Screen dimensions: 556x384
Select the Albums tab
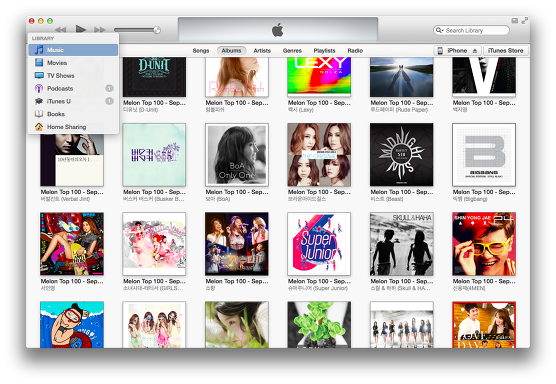coord(231,51)
